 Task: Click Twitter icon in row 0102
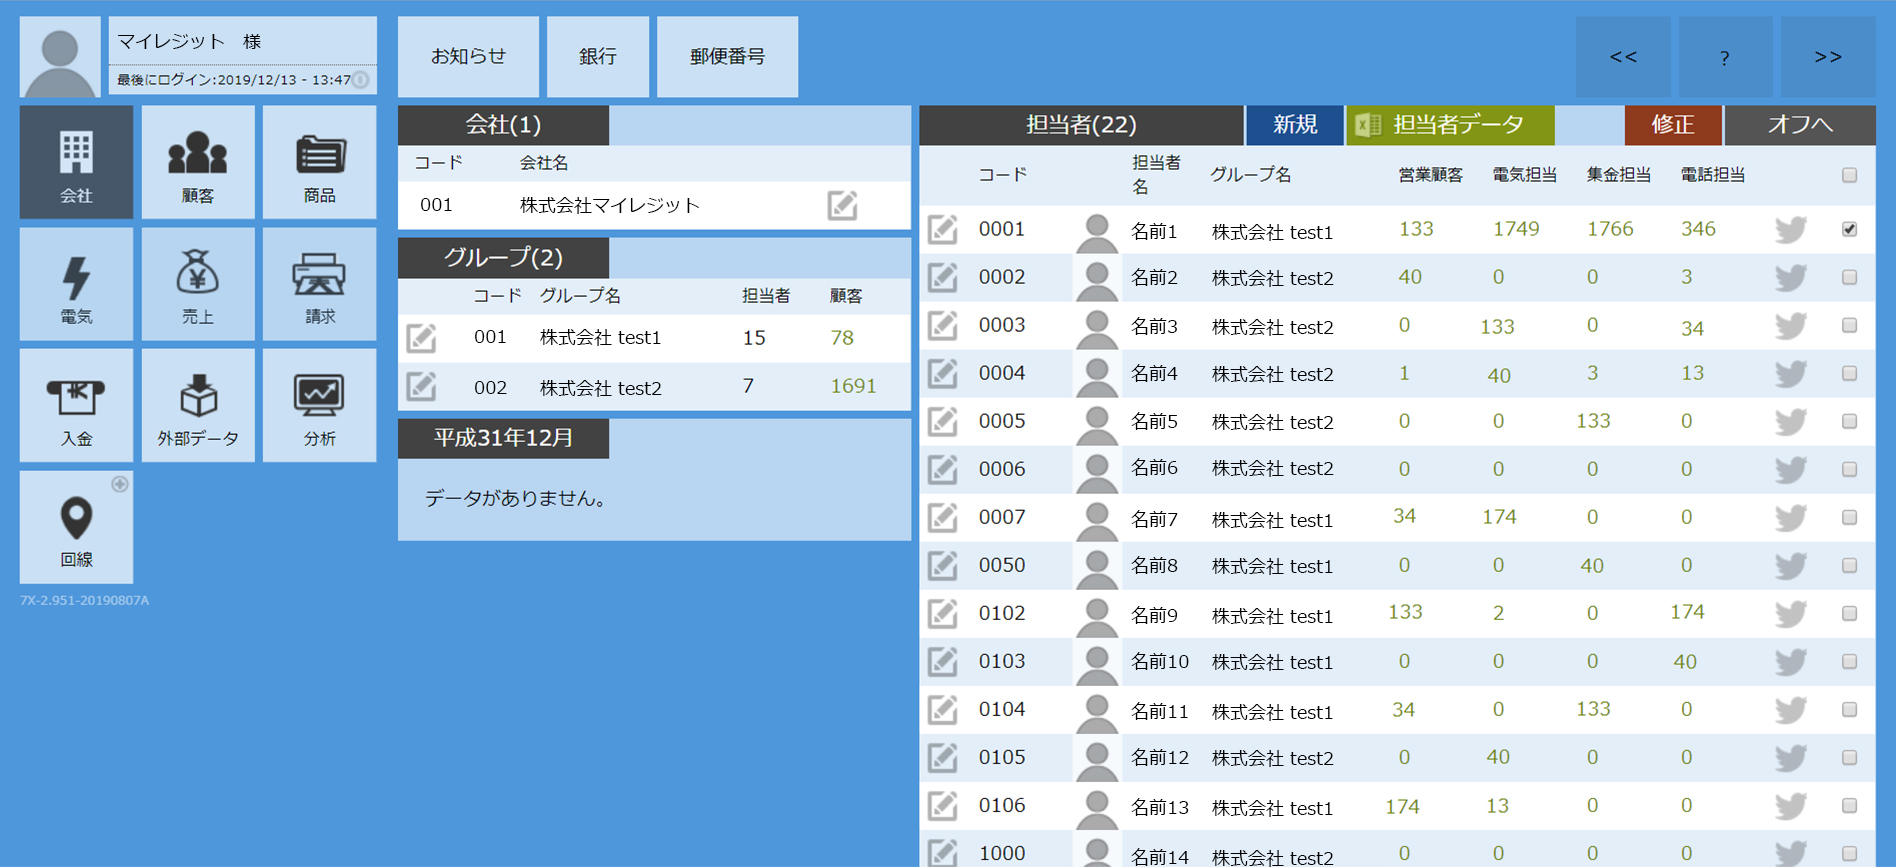(x=1790, y=614)
